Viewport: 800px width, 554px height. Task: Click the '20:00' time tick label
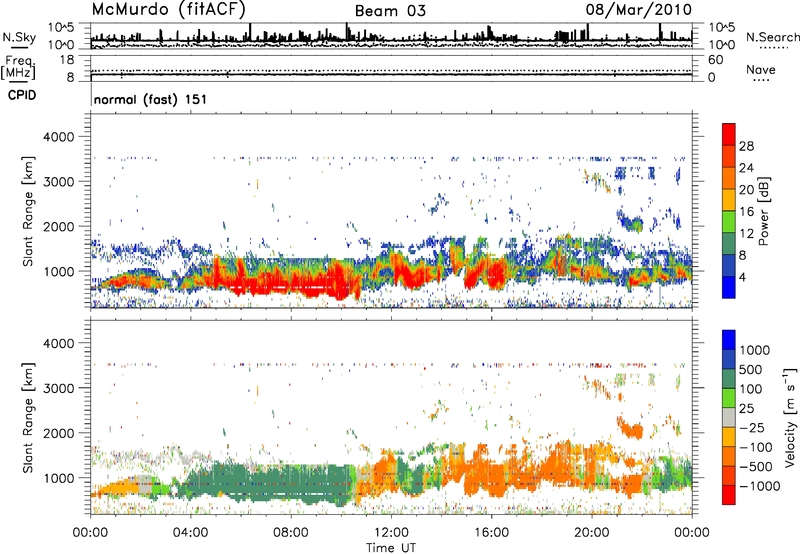point(591,533)
